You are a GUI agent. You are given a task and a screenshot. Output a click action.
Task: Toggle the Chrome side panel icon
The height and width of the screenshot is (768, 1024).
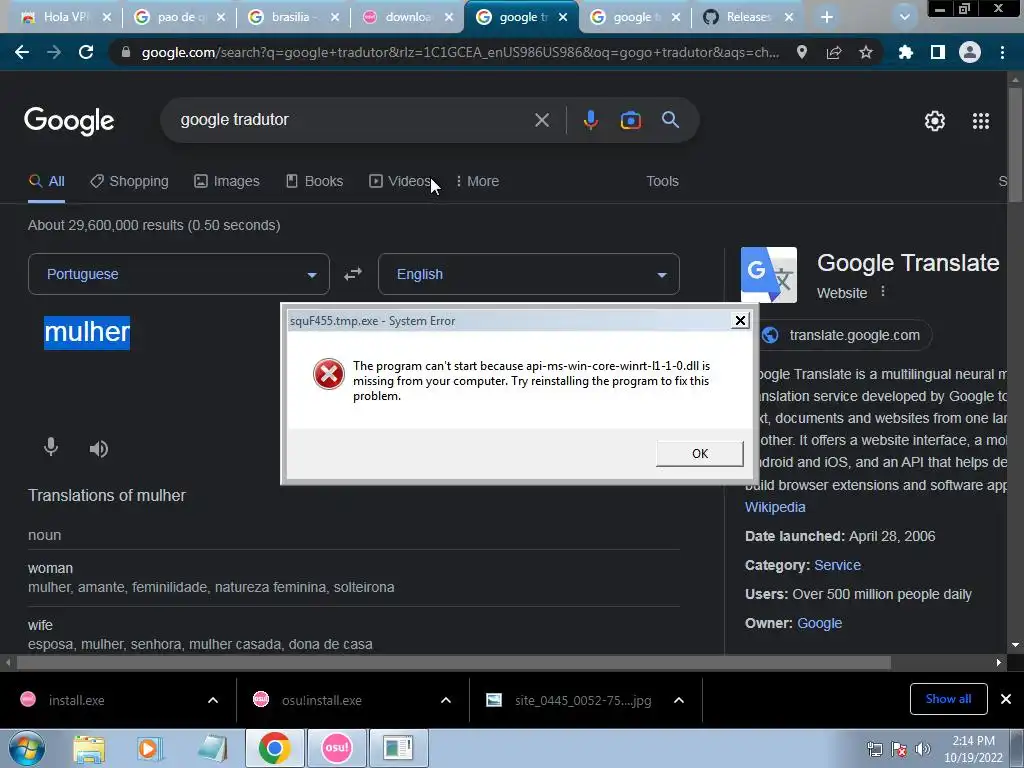938,52
